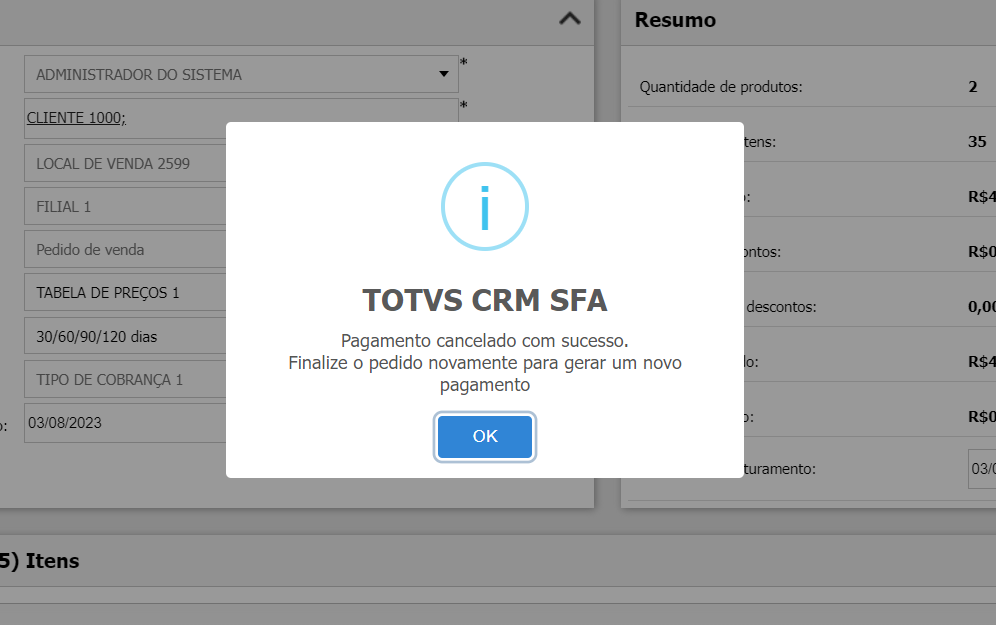This screenshot has width=996, height=625.
Task: Click the TOTVS CRM SFA dialog title
Action: click(485, 300)
